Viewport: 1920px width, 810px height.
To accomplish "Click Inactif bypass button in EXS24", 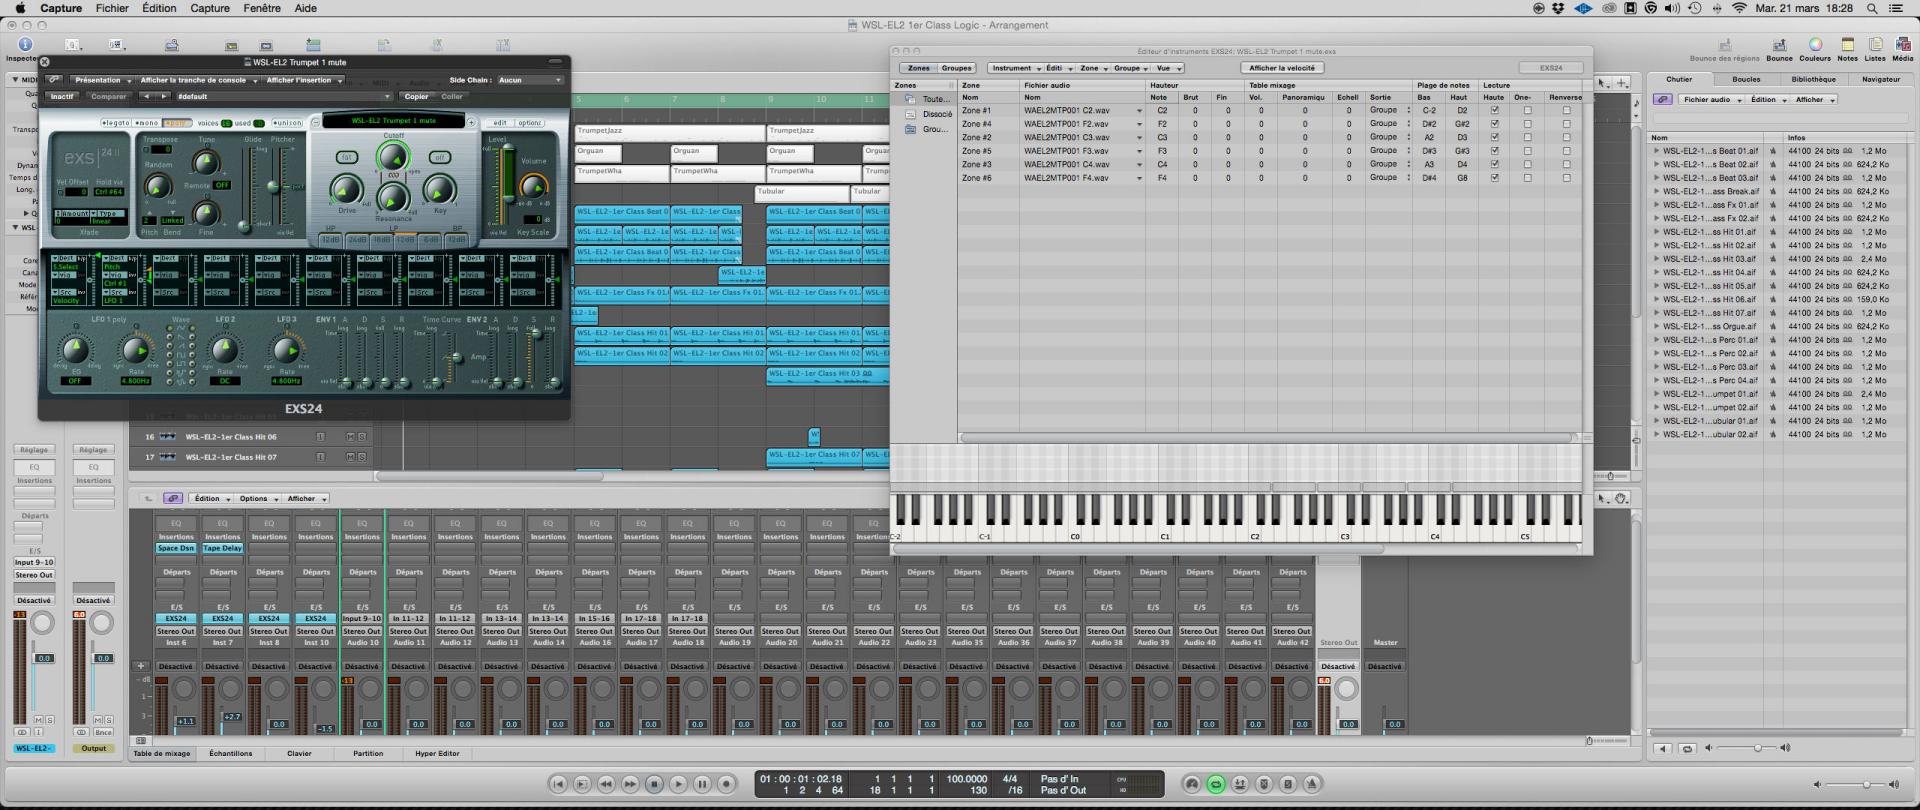I will coord(62,97).
